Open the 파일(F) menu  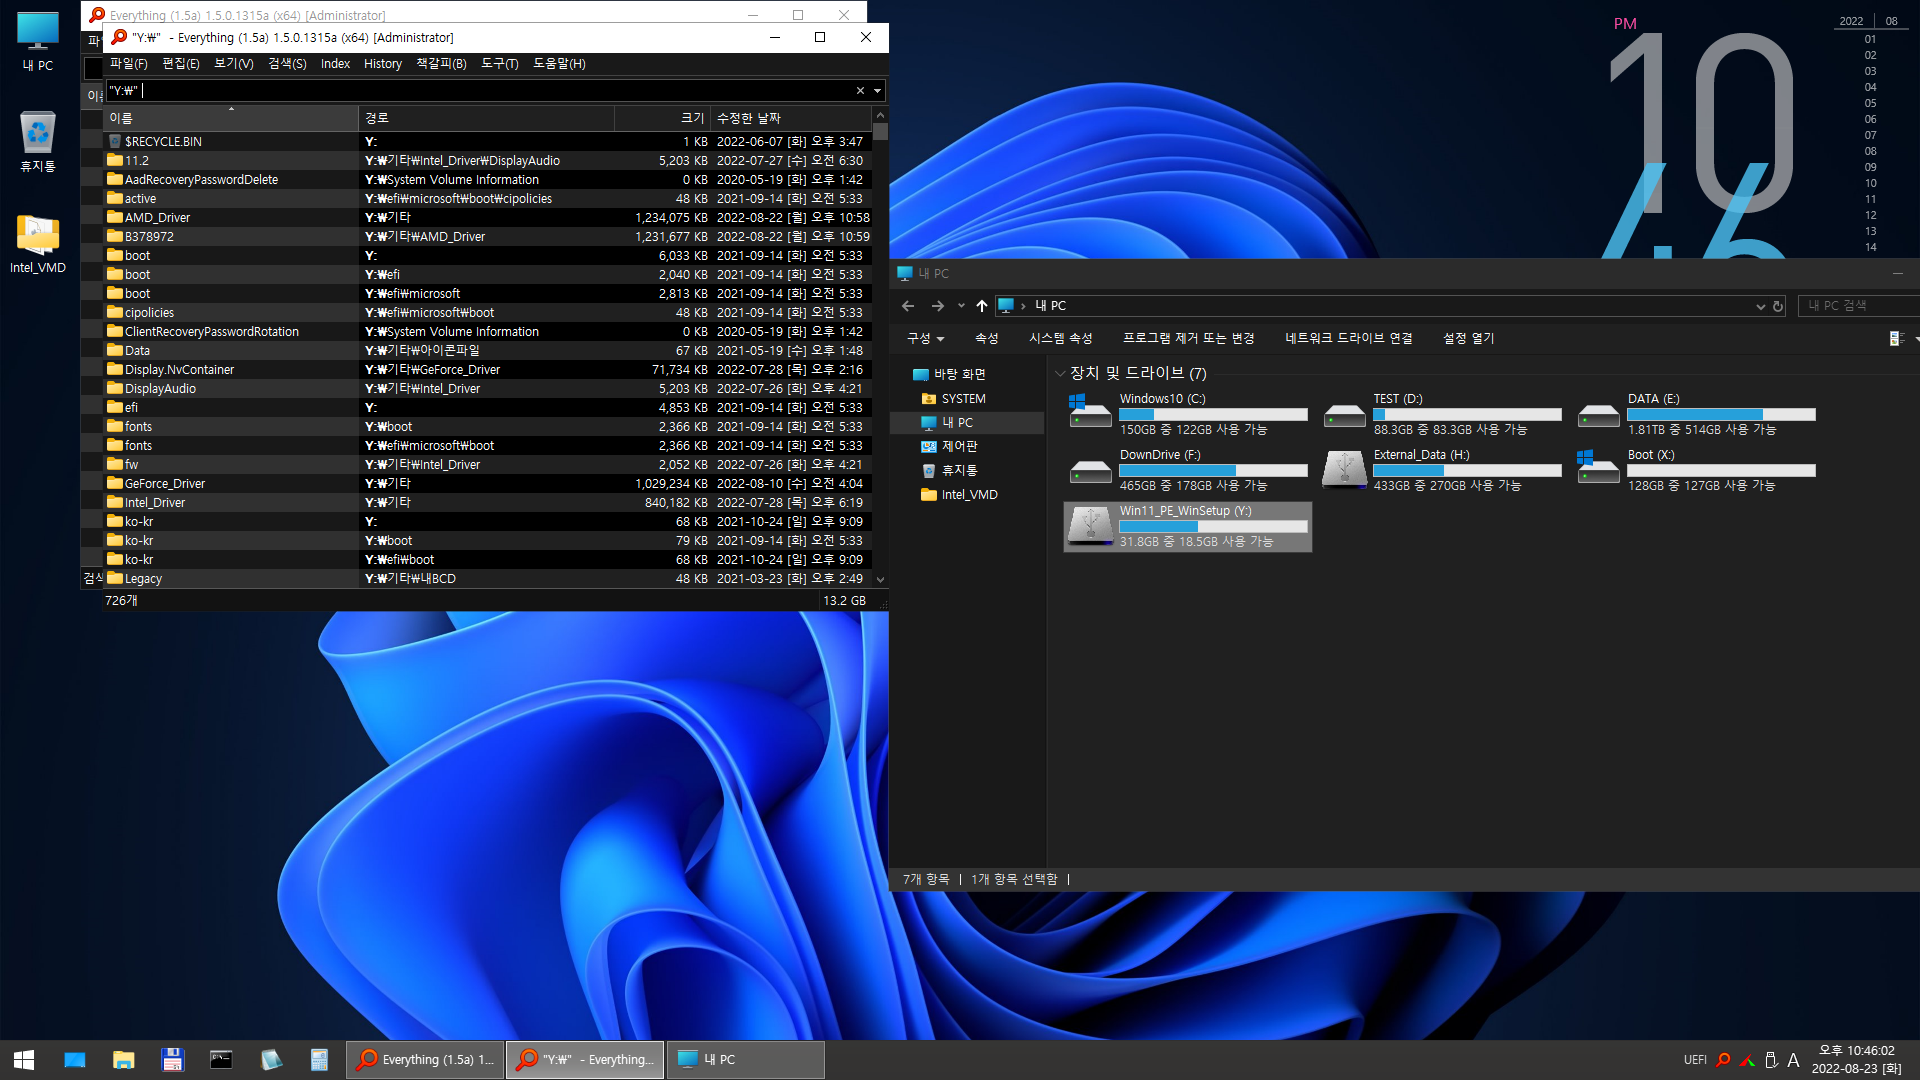(129, 64)
